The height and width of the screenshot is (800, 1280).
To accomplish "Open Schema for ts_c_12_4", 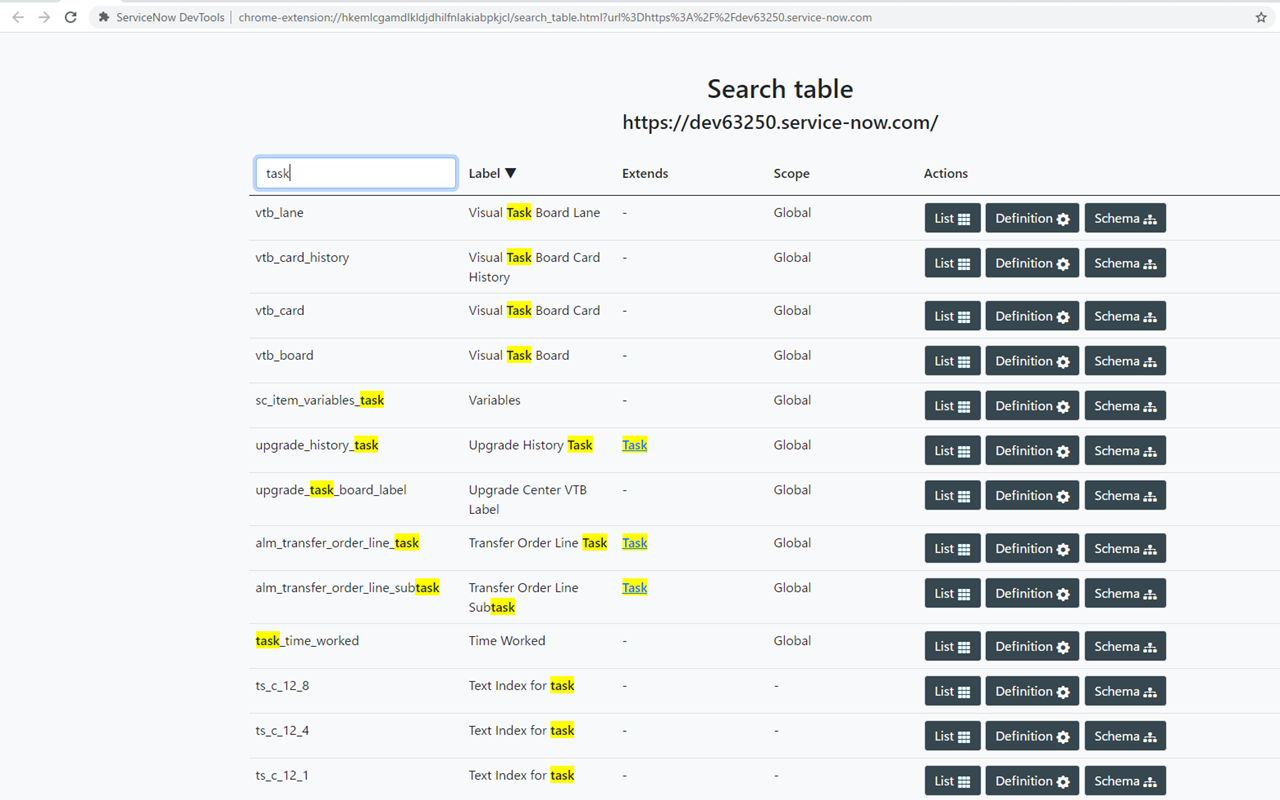I will [x=1125, y=737].
